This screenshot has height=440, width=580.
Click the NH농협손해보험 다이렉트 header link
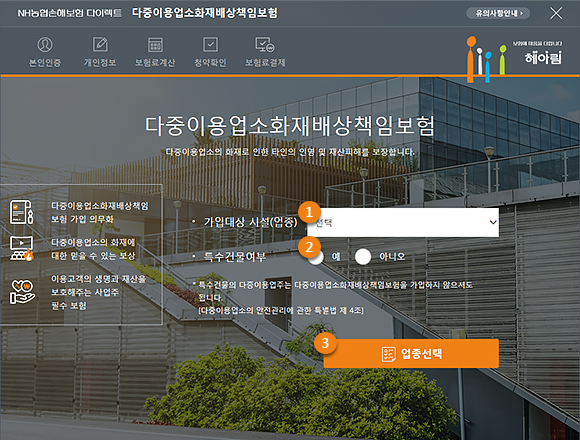pyautogui.click(x=70, y=13)
